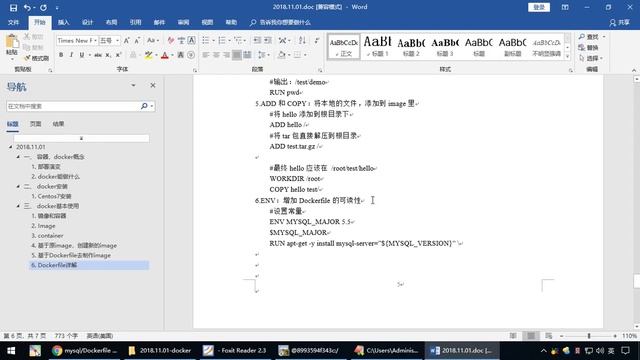
Task: Click the Replace button in Editing group
Action: 589,48
